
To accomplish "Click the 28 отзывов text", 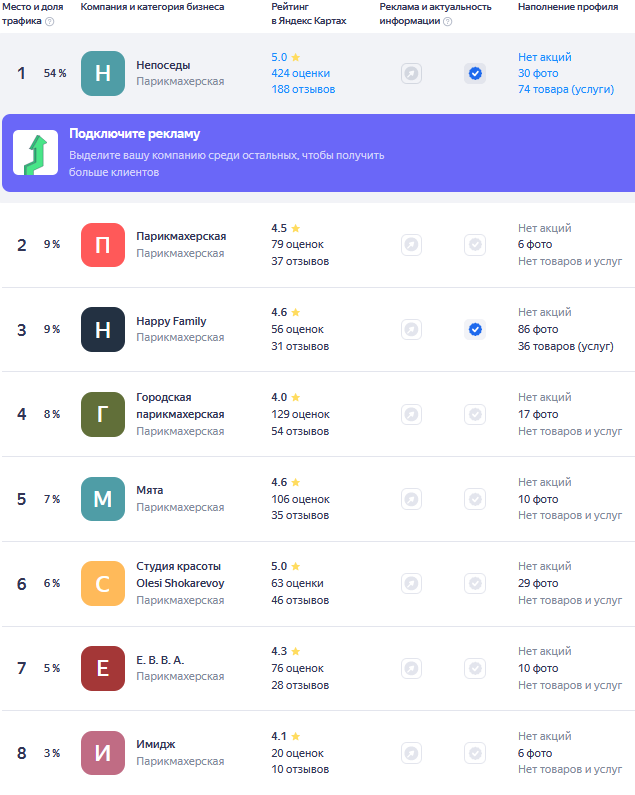I will coord(300,685).
